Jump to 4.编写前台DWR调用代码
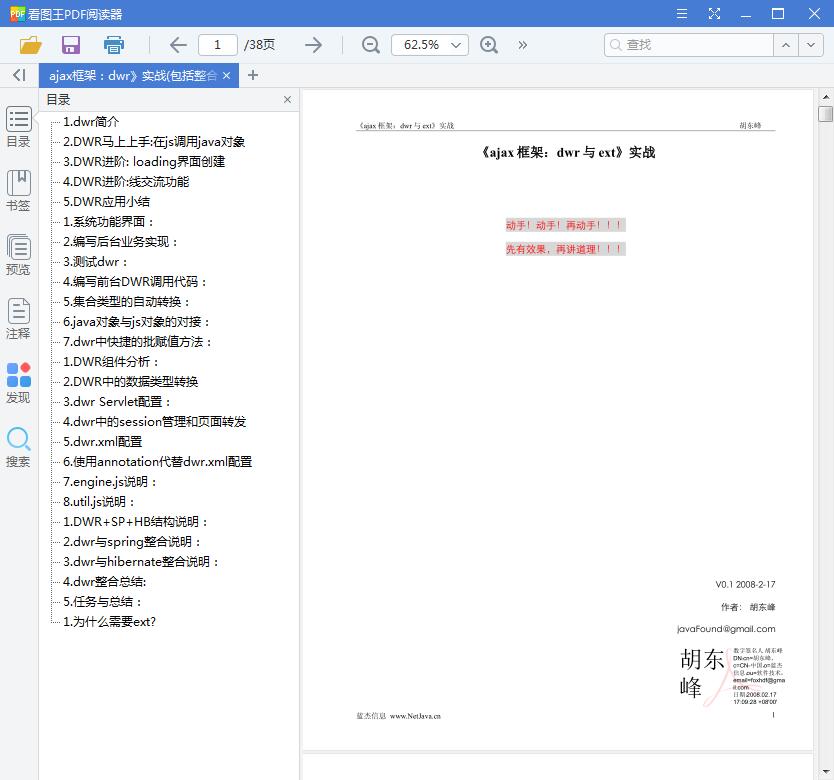This screenshot has width=834, height=780. click(x=135, y=282)
